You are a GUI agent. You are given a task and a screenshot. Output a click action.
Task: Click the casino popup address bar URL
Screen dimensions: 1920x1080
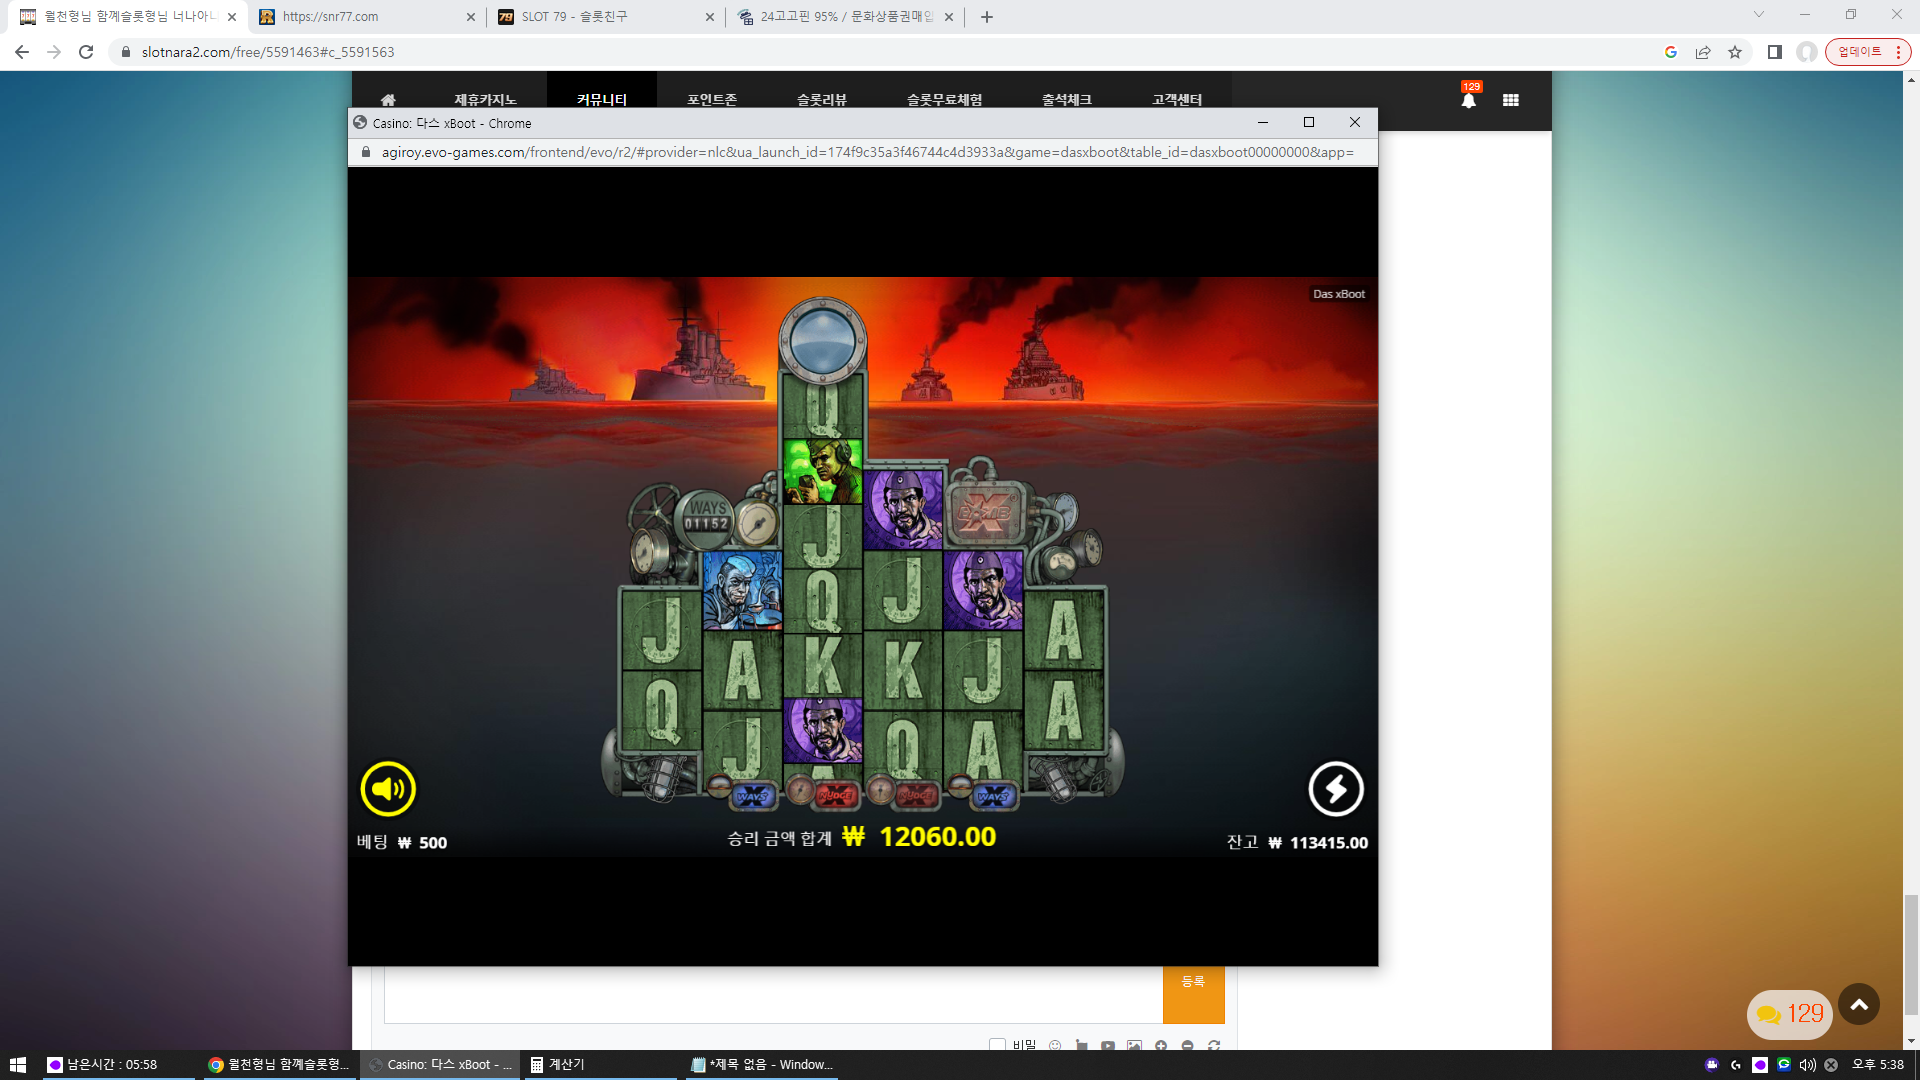tap(867, 152)
